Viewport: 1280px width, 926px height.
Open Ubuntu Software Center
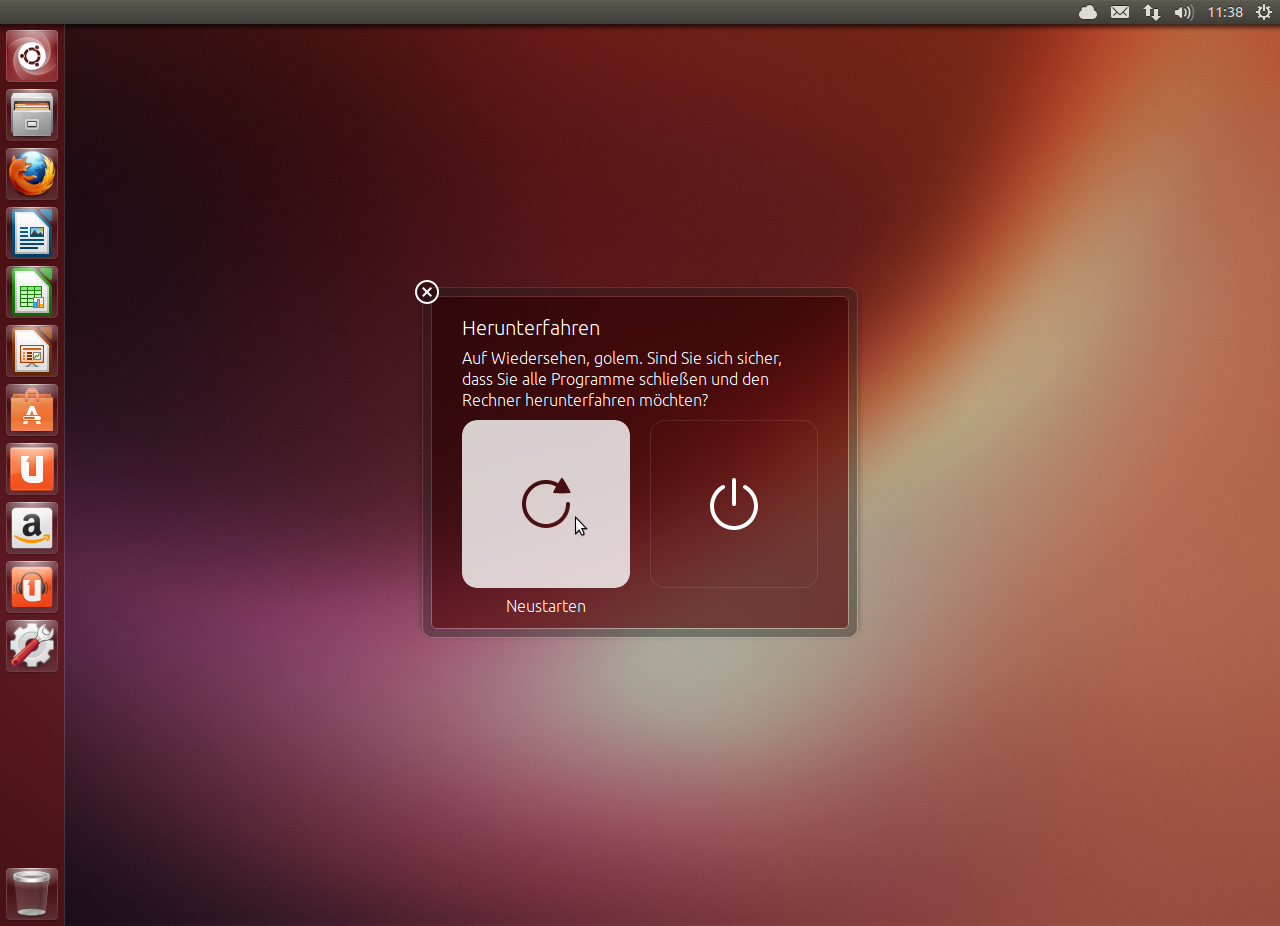coord(32,410)
